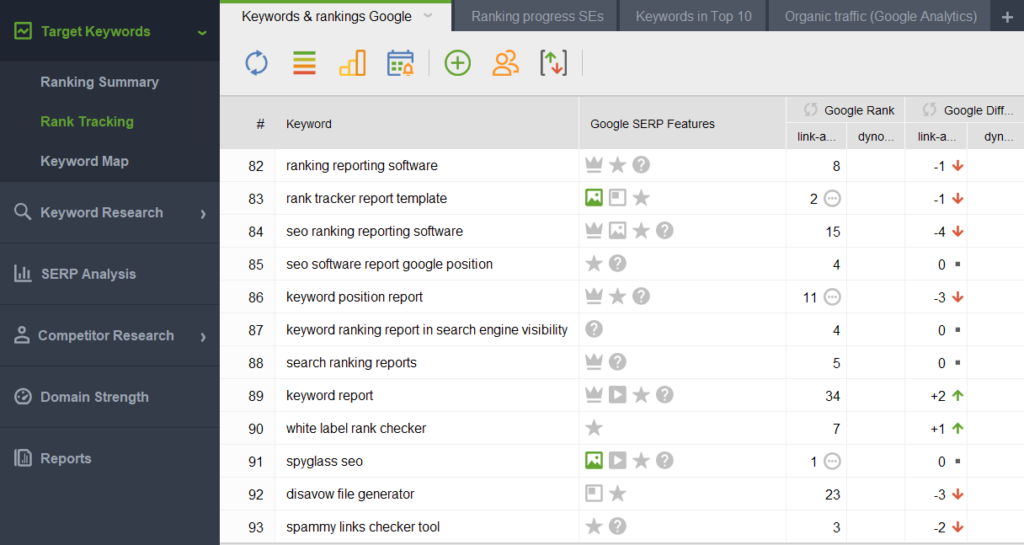Click the blue refresh rankings icon
The height and width of the screenshot is (545, 1024).
[257, 64]
